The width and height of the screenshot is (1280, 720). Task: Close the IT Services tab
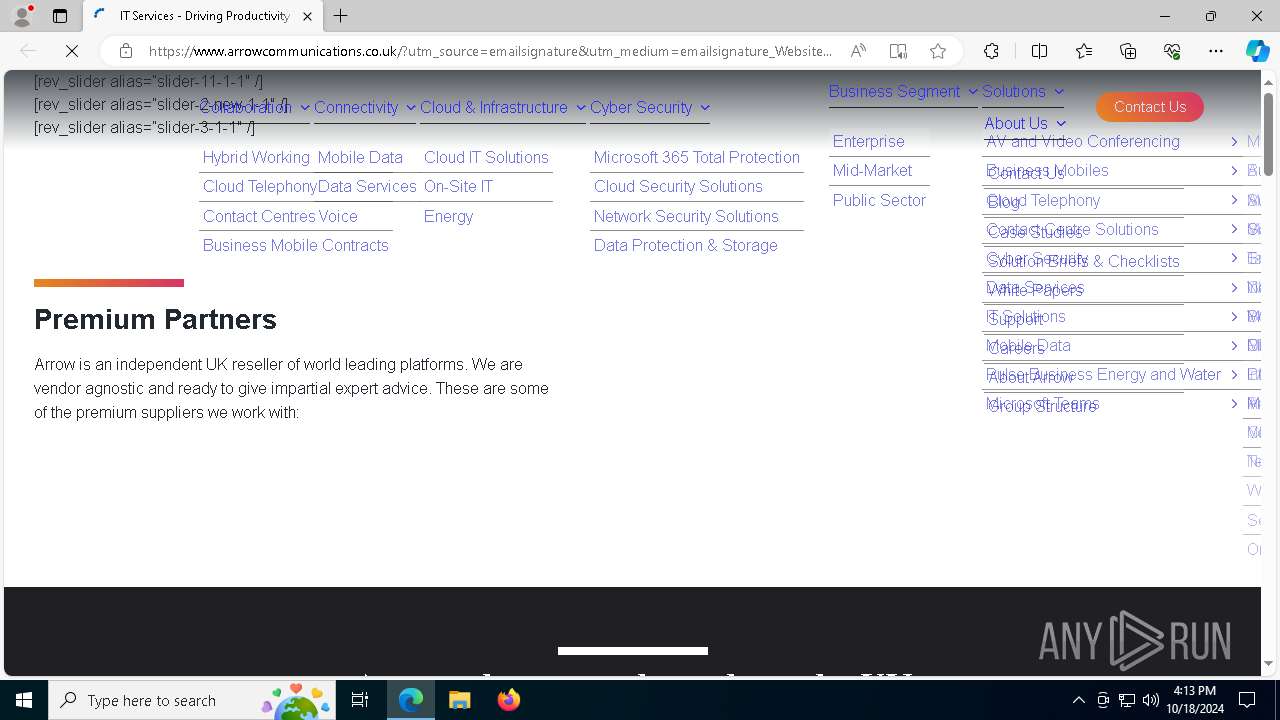[307, 16]
